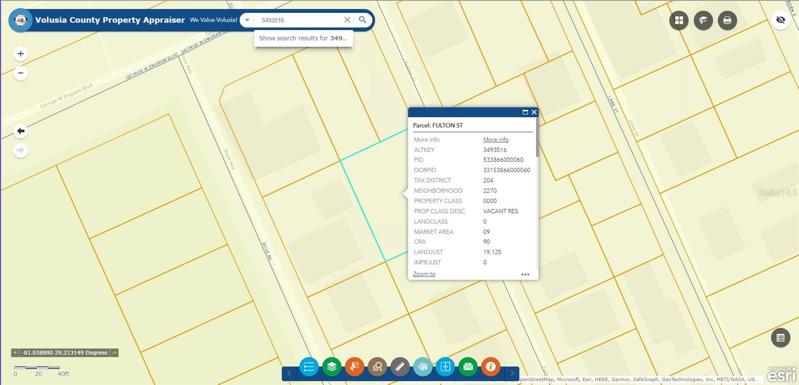Go to next widgets with right arrow
The width and height of the screenshot is (799, 385).
tap(512, 373)
